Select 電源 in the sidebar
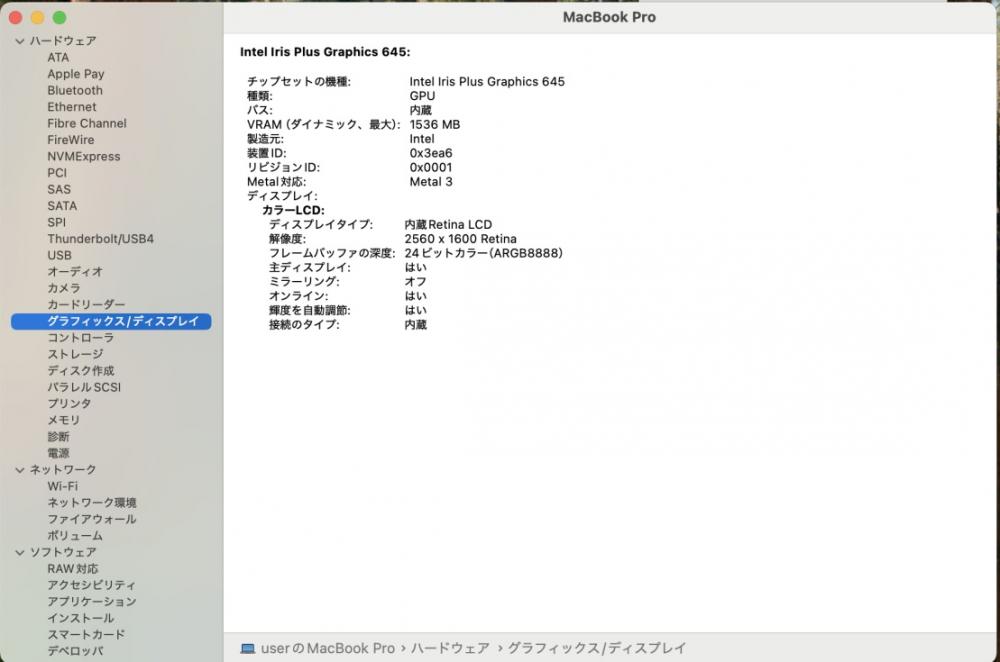This screenshot has width=1000, height=662. point(58,453)
